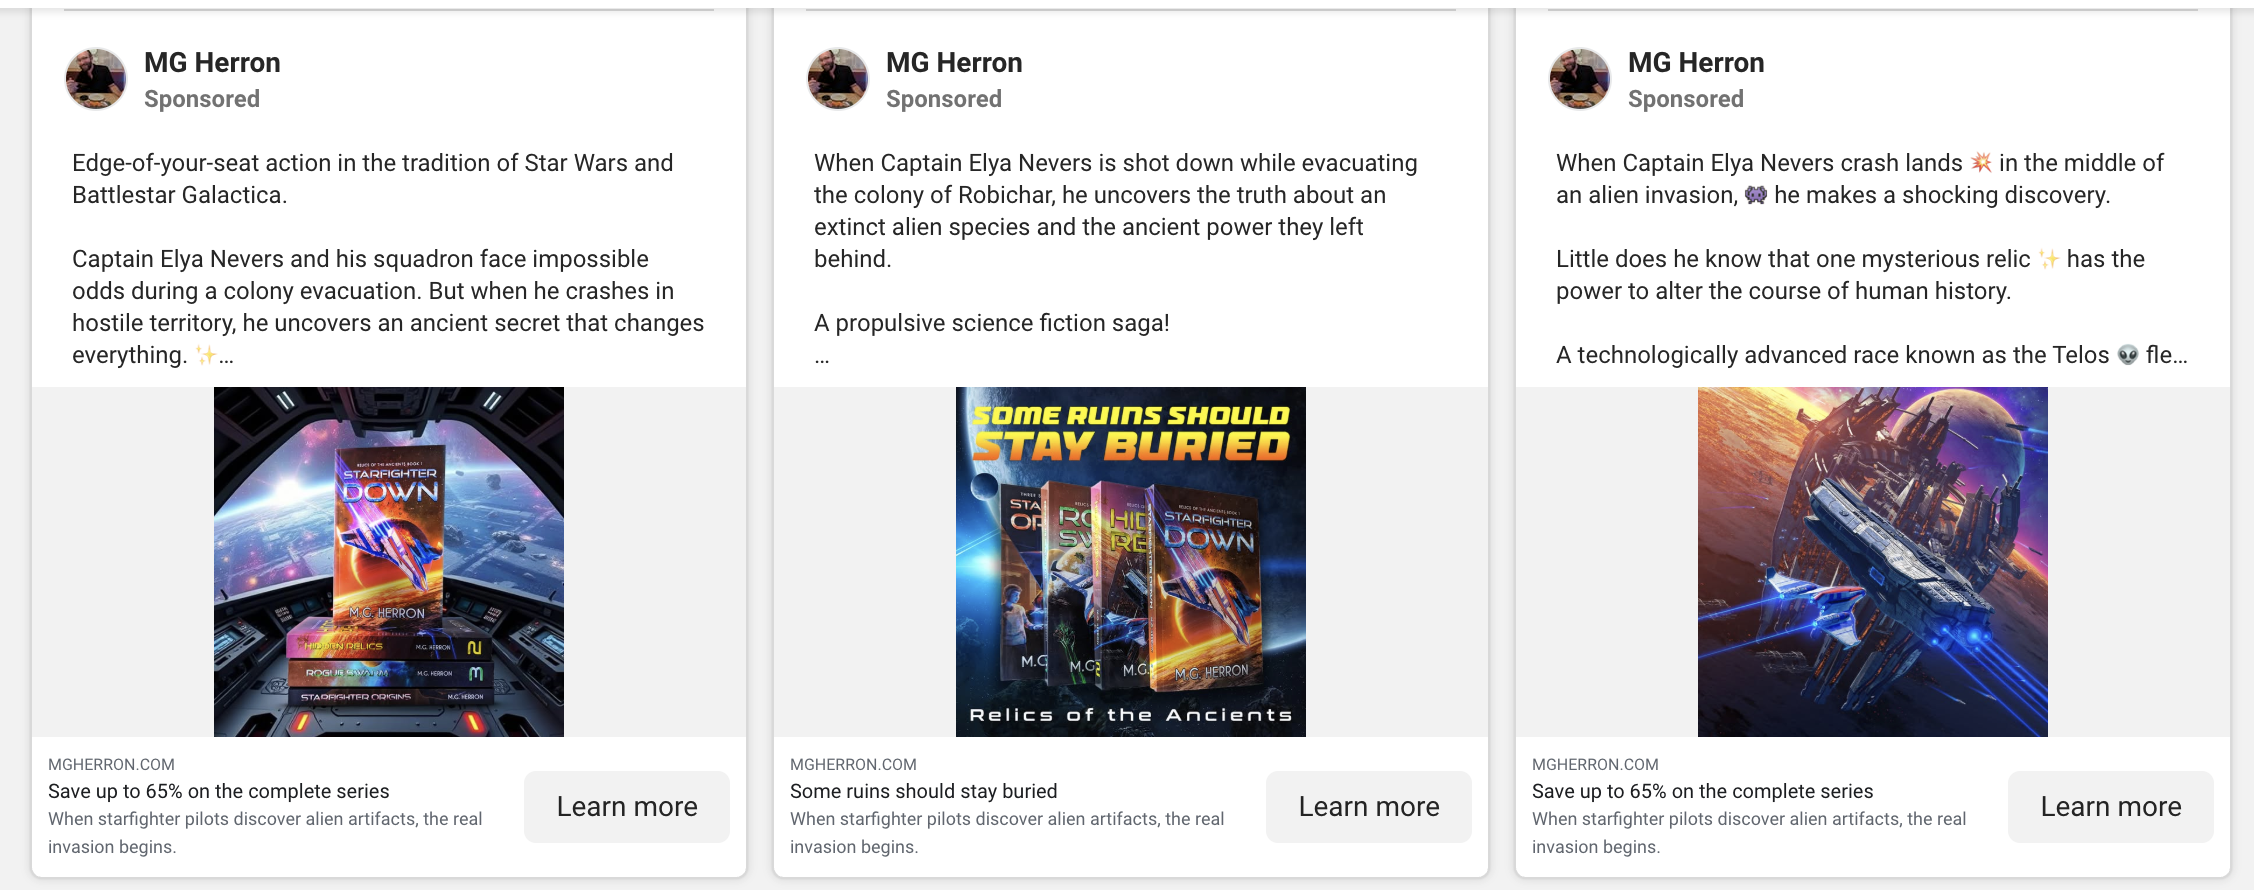
Task: Open the space station battle artwork
Action: point(1872,561)
